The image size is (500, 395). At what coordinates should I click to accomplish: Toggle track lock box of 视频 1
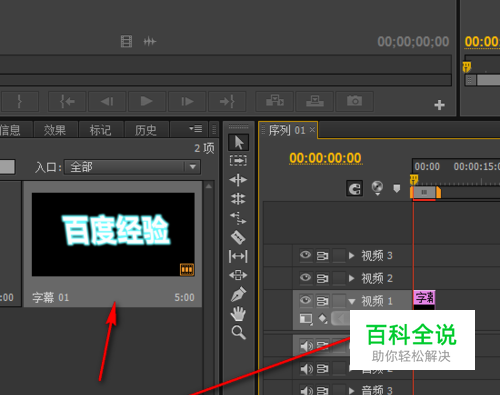(339, 301)
